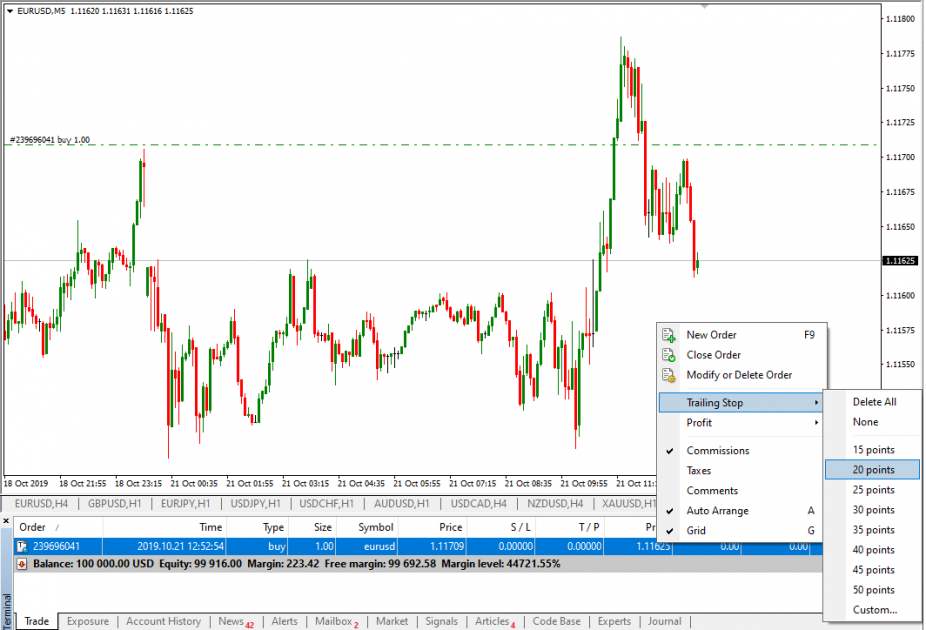The width and height of the screenshot is (926, 630).
Task: Set trailing stop to 20 points
Action: click(872, 470)
